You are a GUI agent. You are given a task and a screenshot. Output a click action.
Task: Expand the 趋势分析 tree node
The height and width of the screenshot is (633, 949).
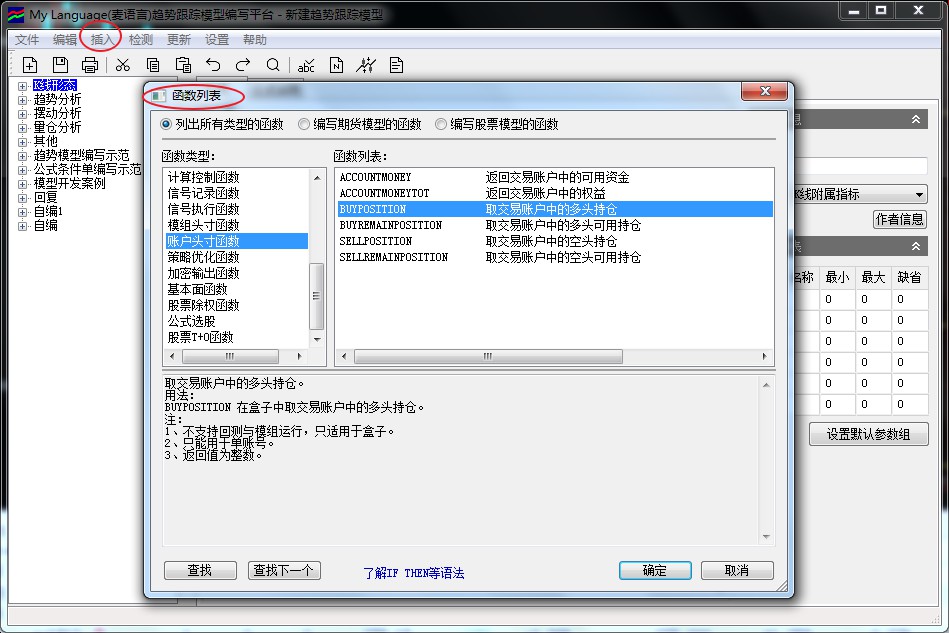(x=22, y=100)
